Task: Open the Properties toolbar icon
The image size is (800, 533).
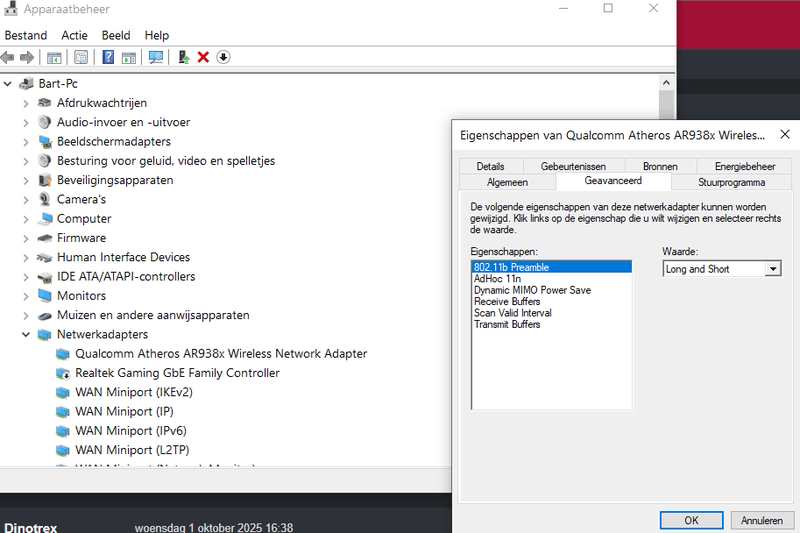Action: click(x=81, y=57)
